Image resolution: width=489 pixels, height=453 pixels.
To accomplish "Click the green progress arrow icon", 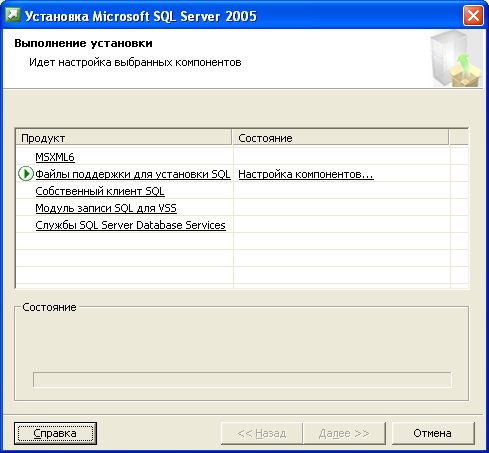I will 26,174.
